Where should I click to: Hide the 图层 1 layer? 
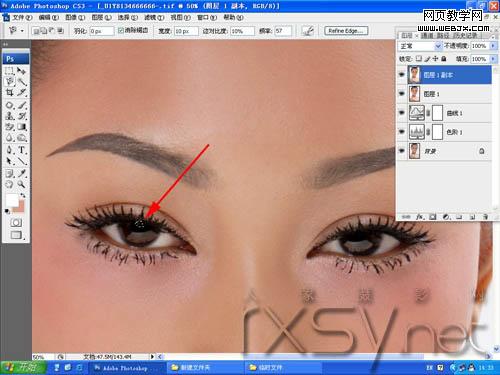point(402,94)
